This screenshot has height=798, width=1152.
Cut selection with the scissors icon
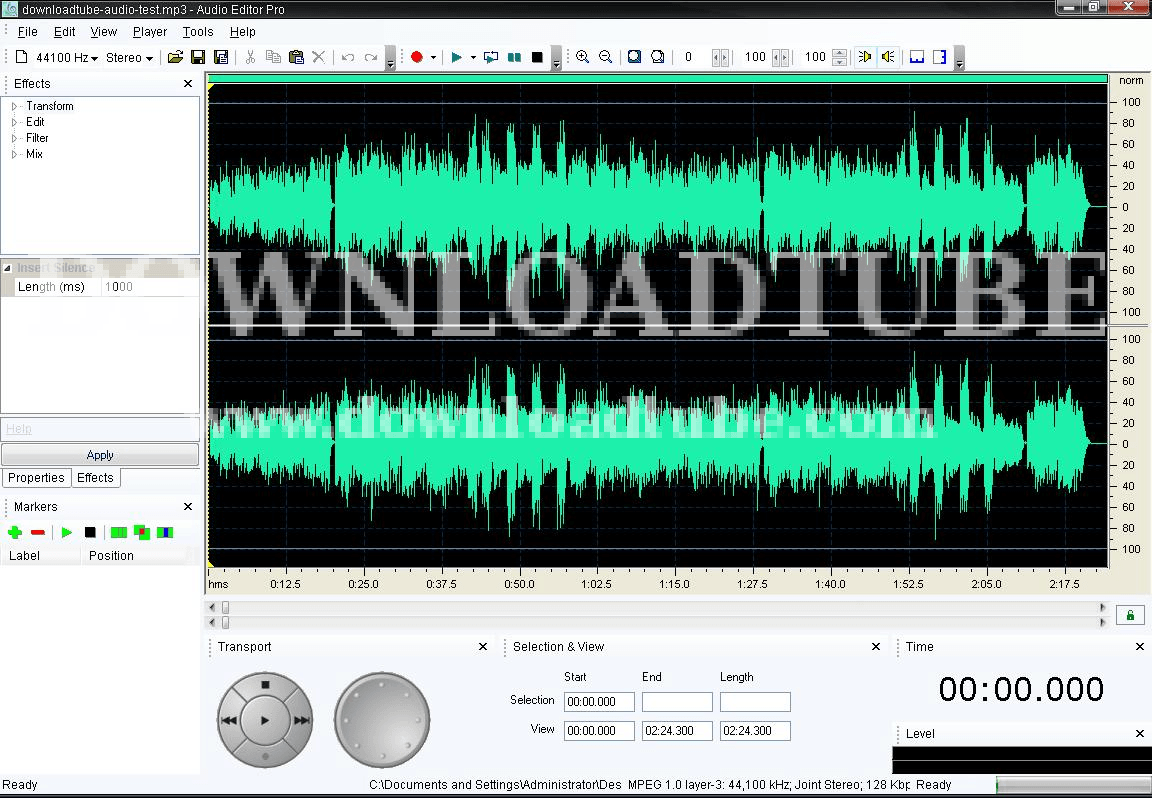[x=250, y=57]
